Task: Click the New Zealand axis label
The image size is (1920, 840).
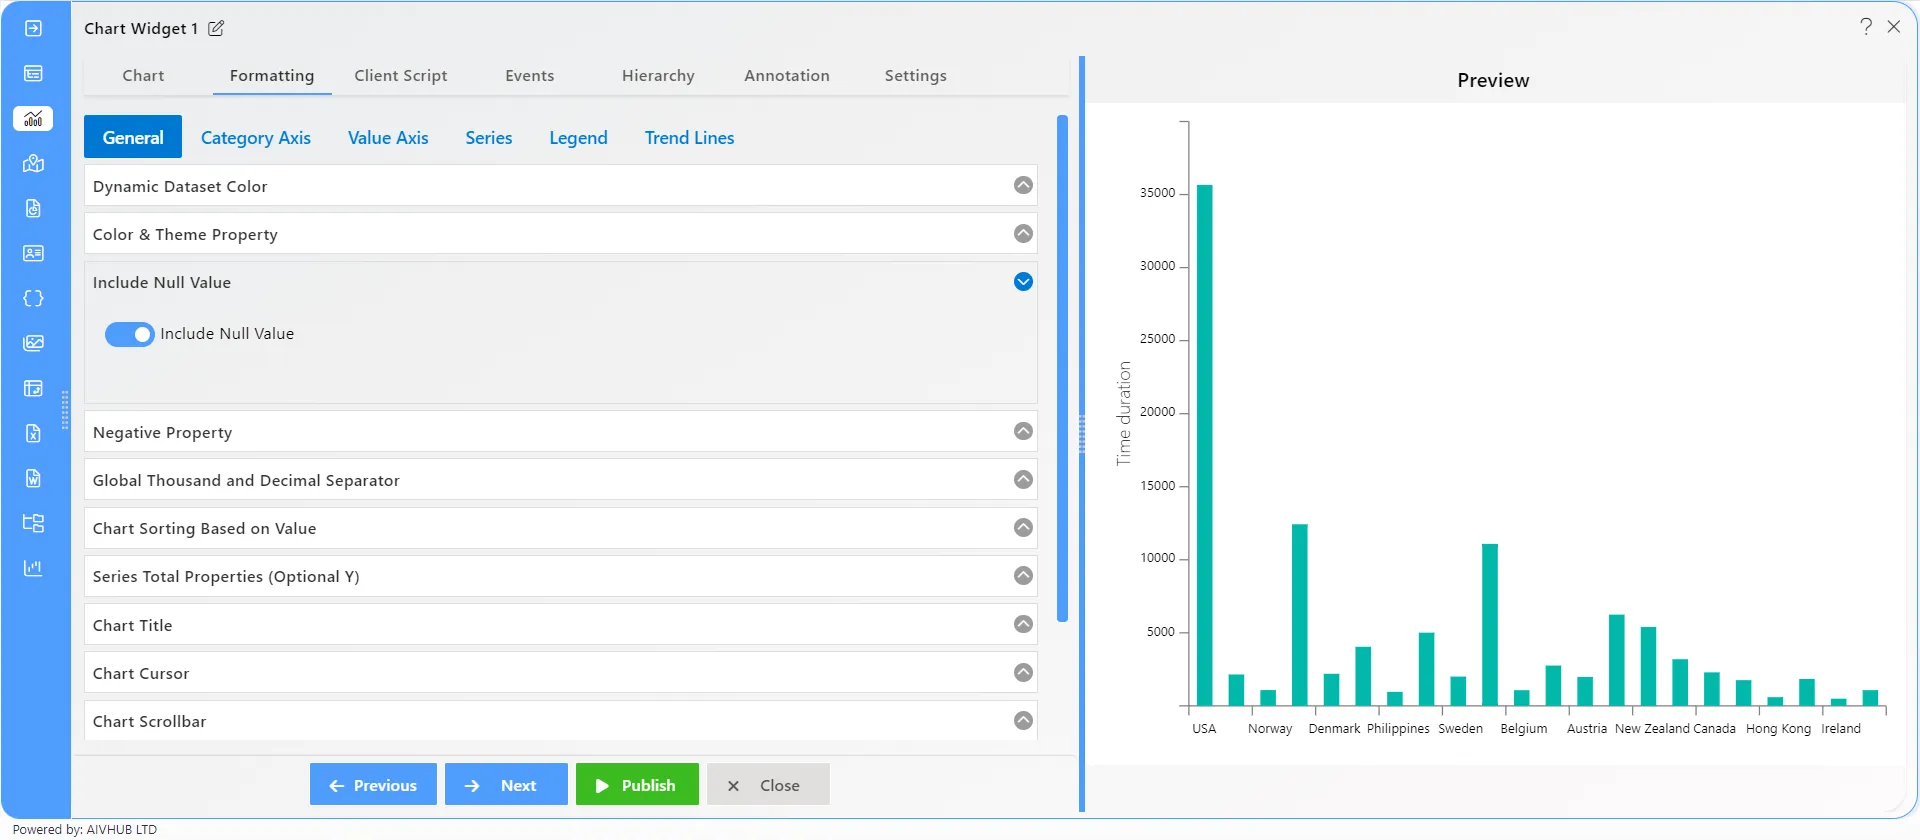Action: coord(1652,729)
